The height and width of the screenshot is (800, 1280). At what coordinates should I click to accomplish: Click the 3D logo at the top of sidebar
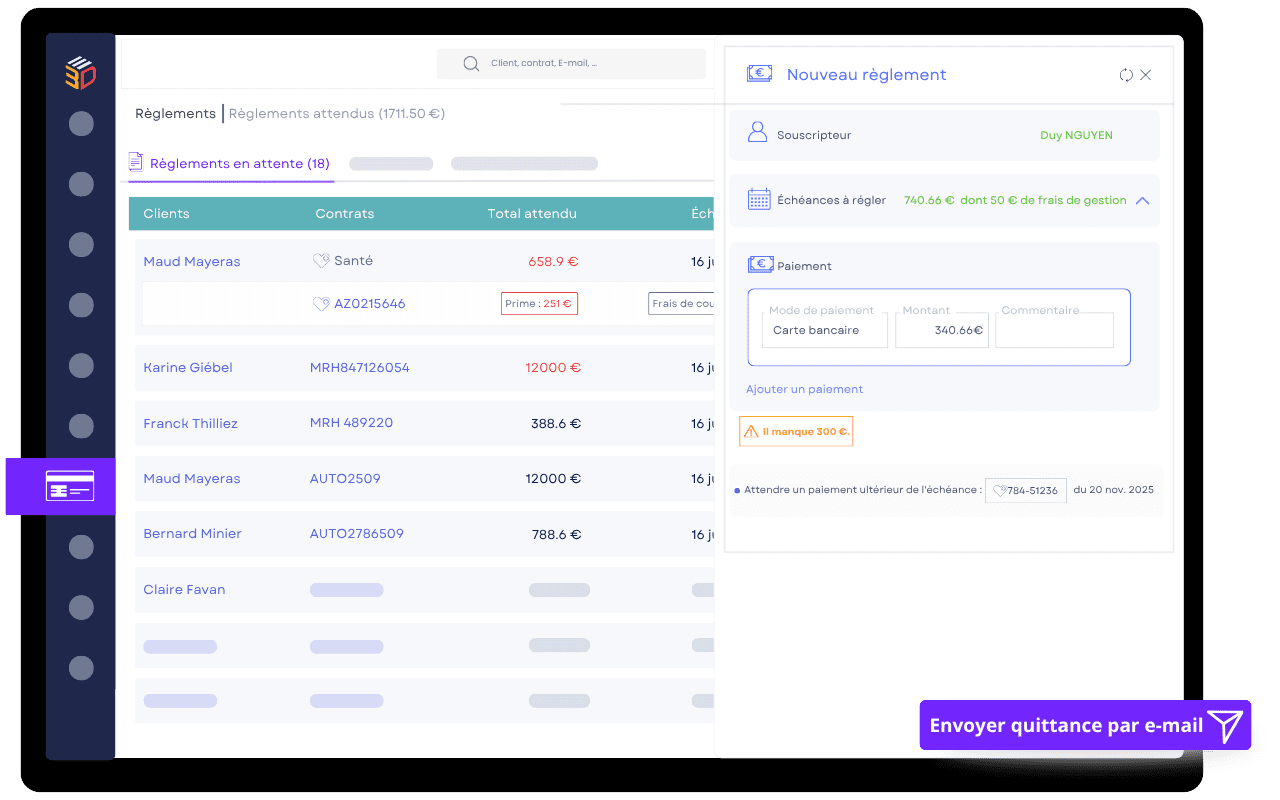(80, 73)
